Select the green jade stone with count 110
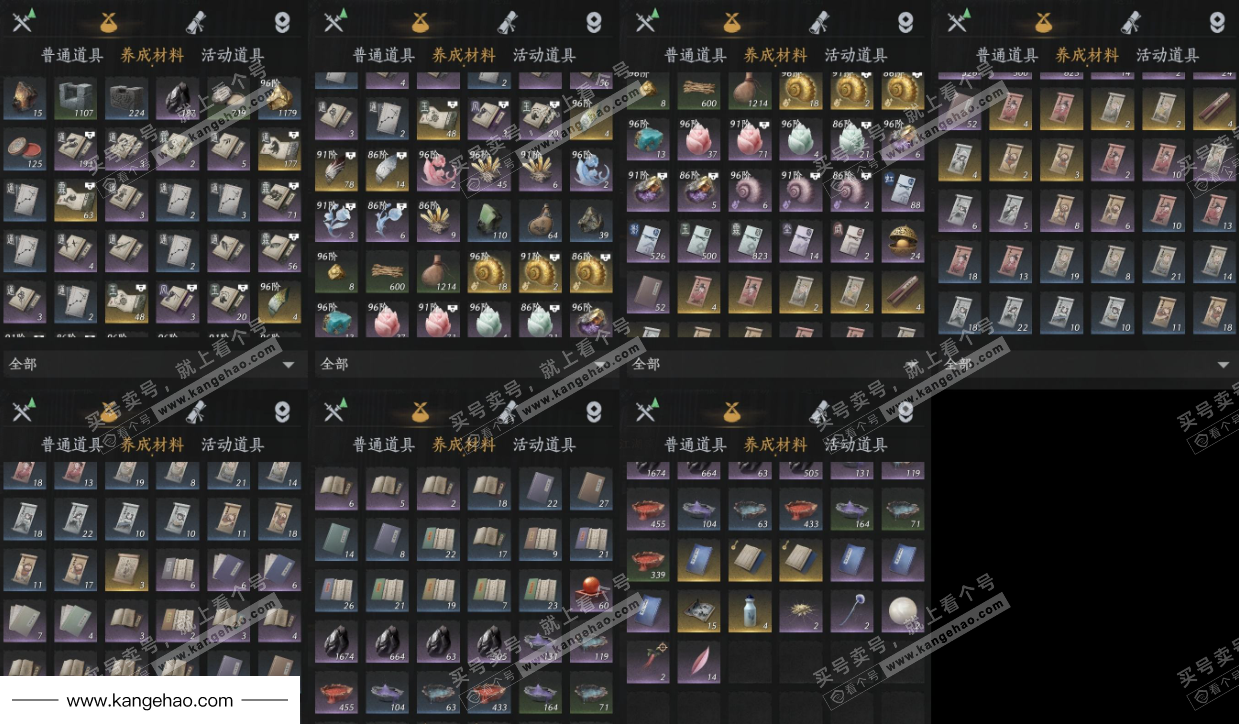The width and height of the screenshot is (1239, 724). (x=489, y=221)
